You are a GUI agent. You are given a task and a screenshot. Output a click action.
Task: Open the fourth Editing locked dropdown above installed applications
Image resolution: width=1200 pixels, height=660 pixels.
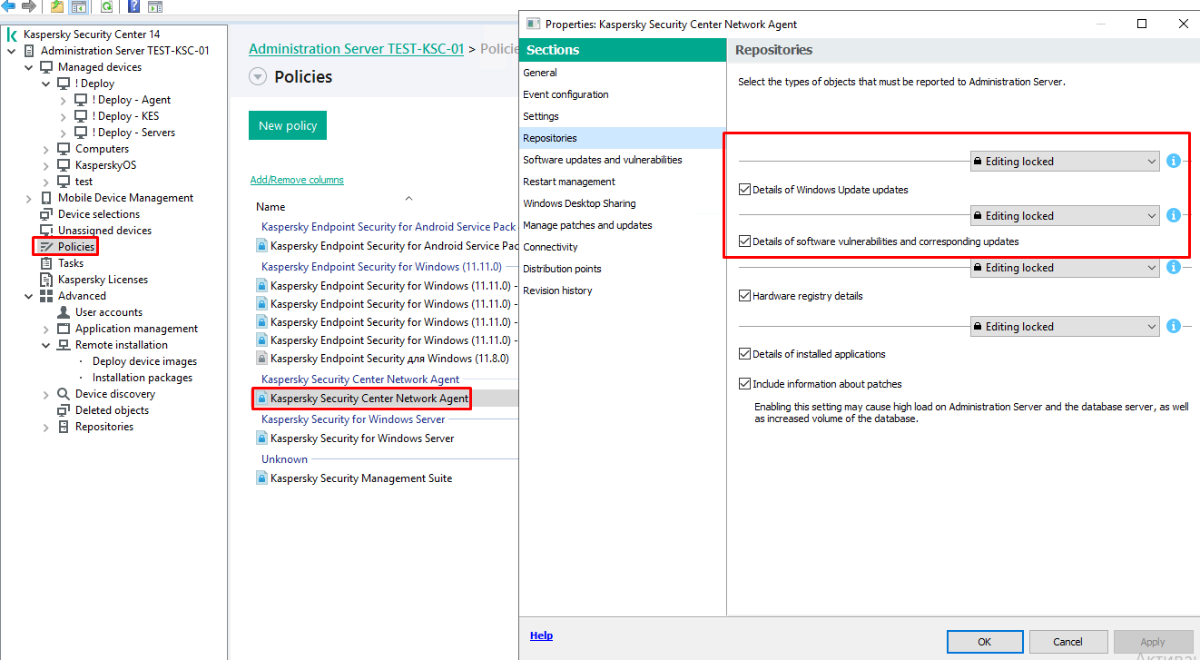pos(1064,326)
